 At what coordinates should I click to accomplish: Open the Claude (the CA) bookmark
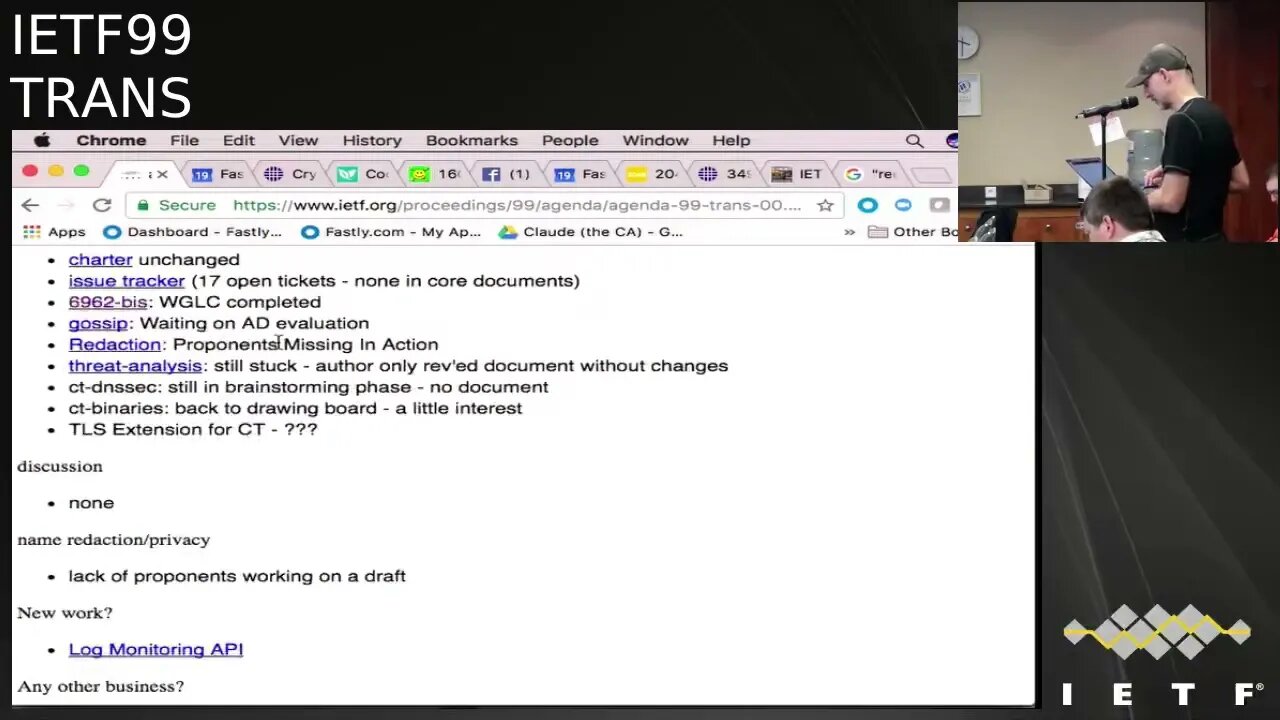point(591,232)
